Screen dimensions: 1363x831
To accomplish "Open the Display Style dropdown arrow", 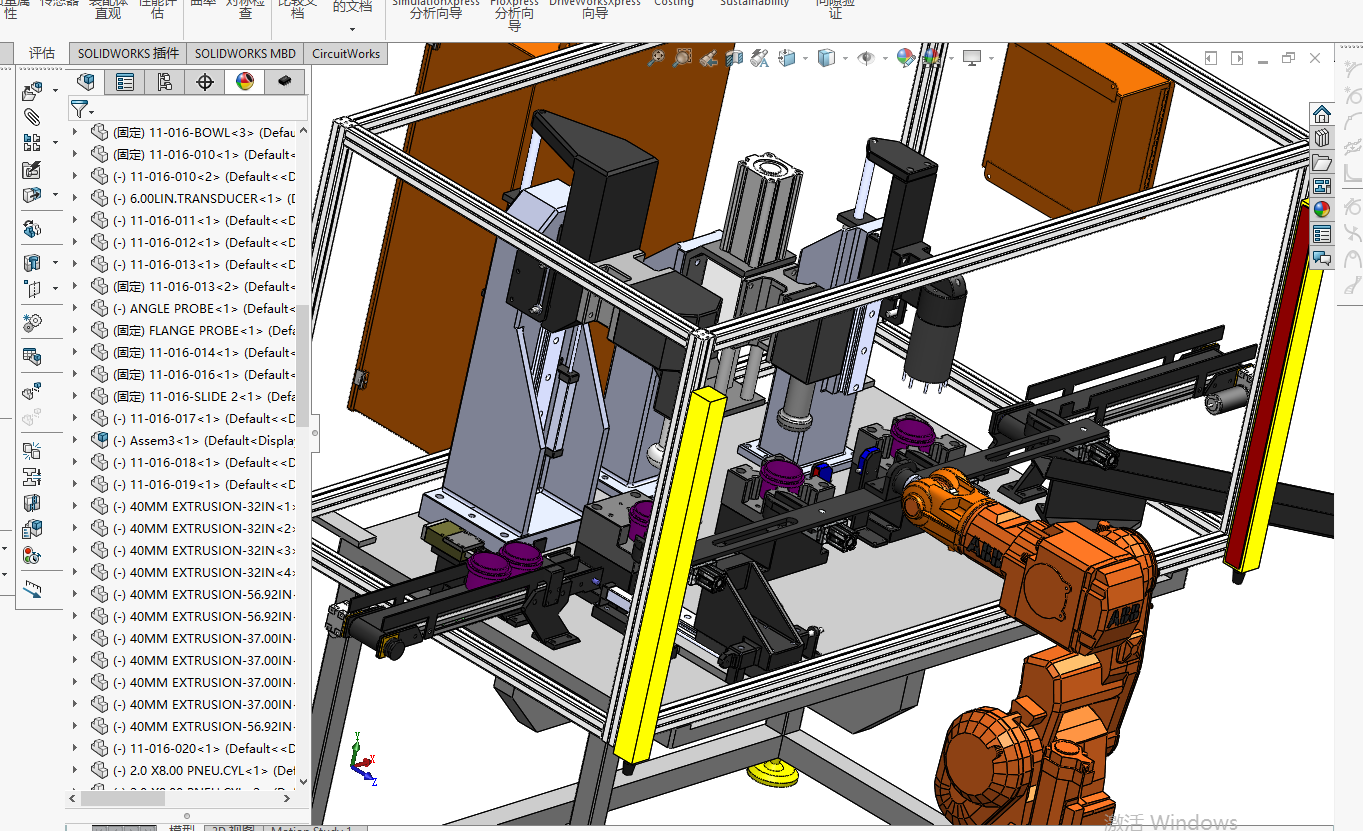I will [844, 58].
